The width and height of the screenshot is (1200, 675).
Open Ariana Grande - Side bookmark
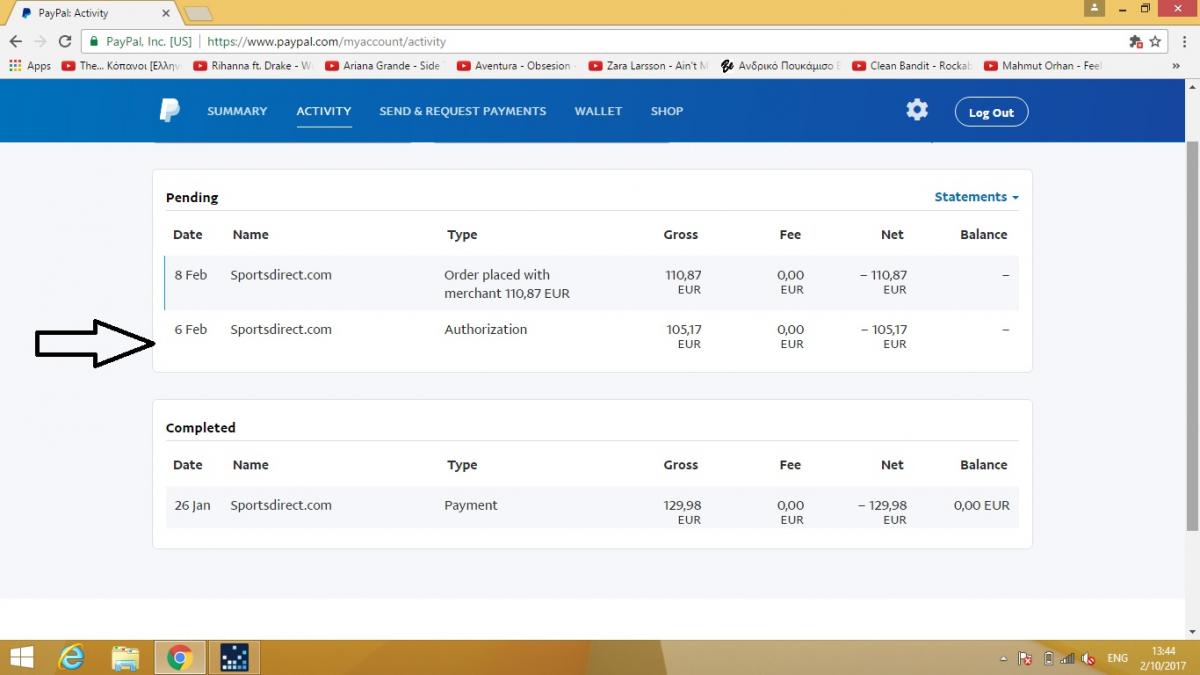point(383,66)
